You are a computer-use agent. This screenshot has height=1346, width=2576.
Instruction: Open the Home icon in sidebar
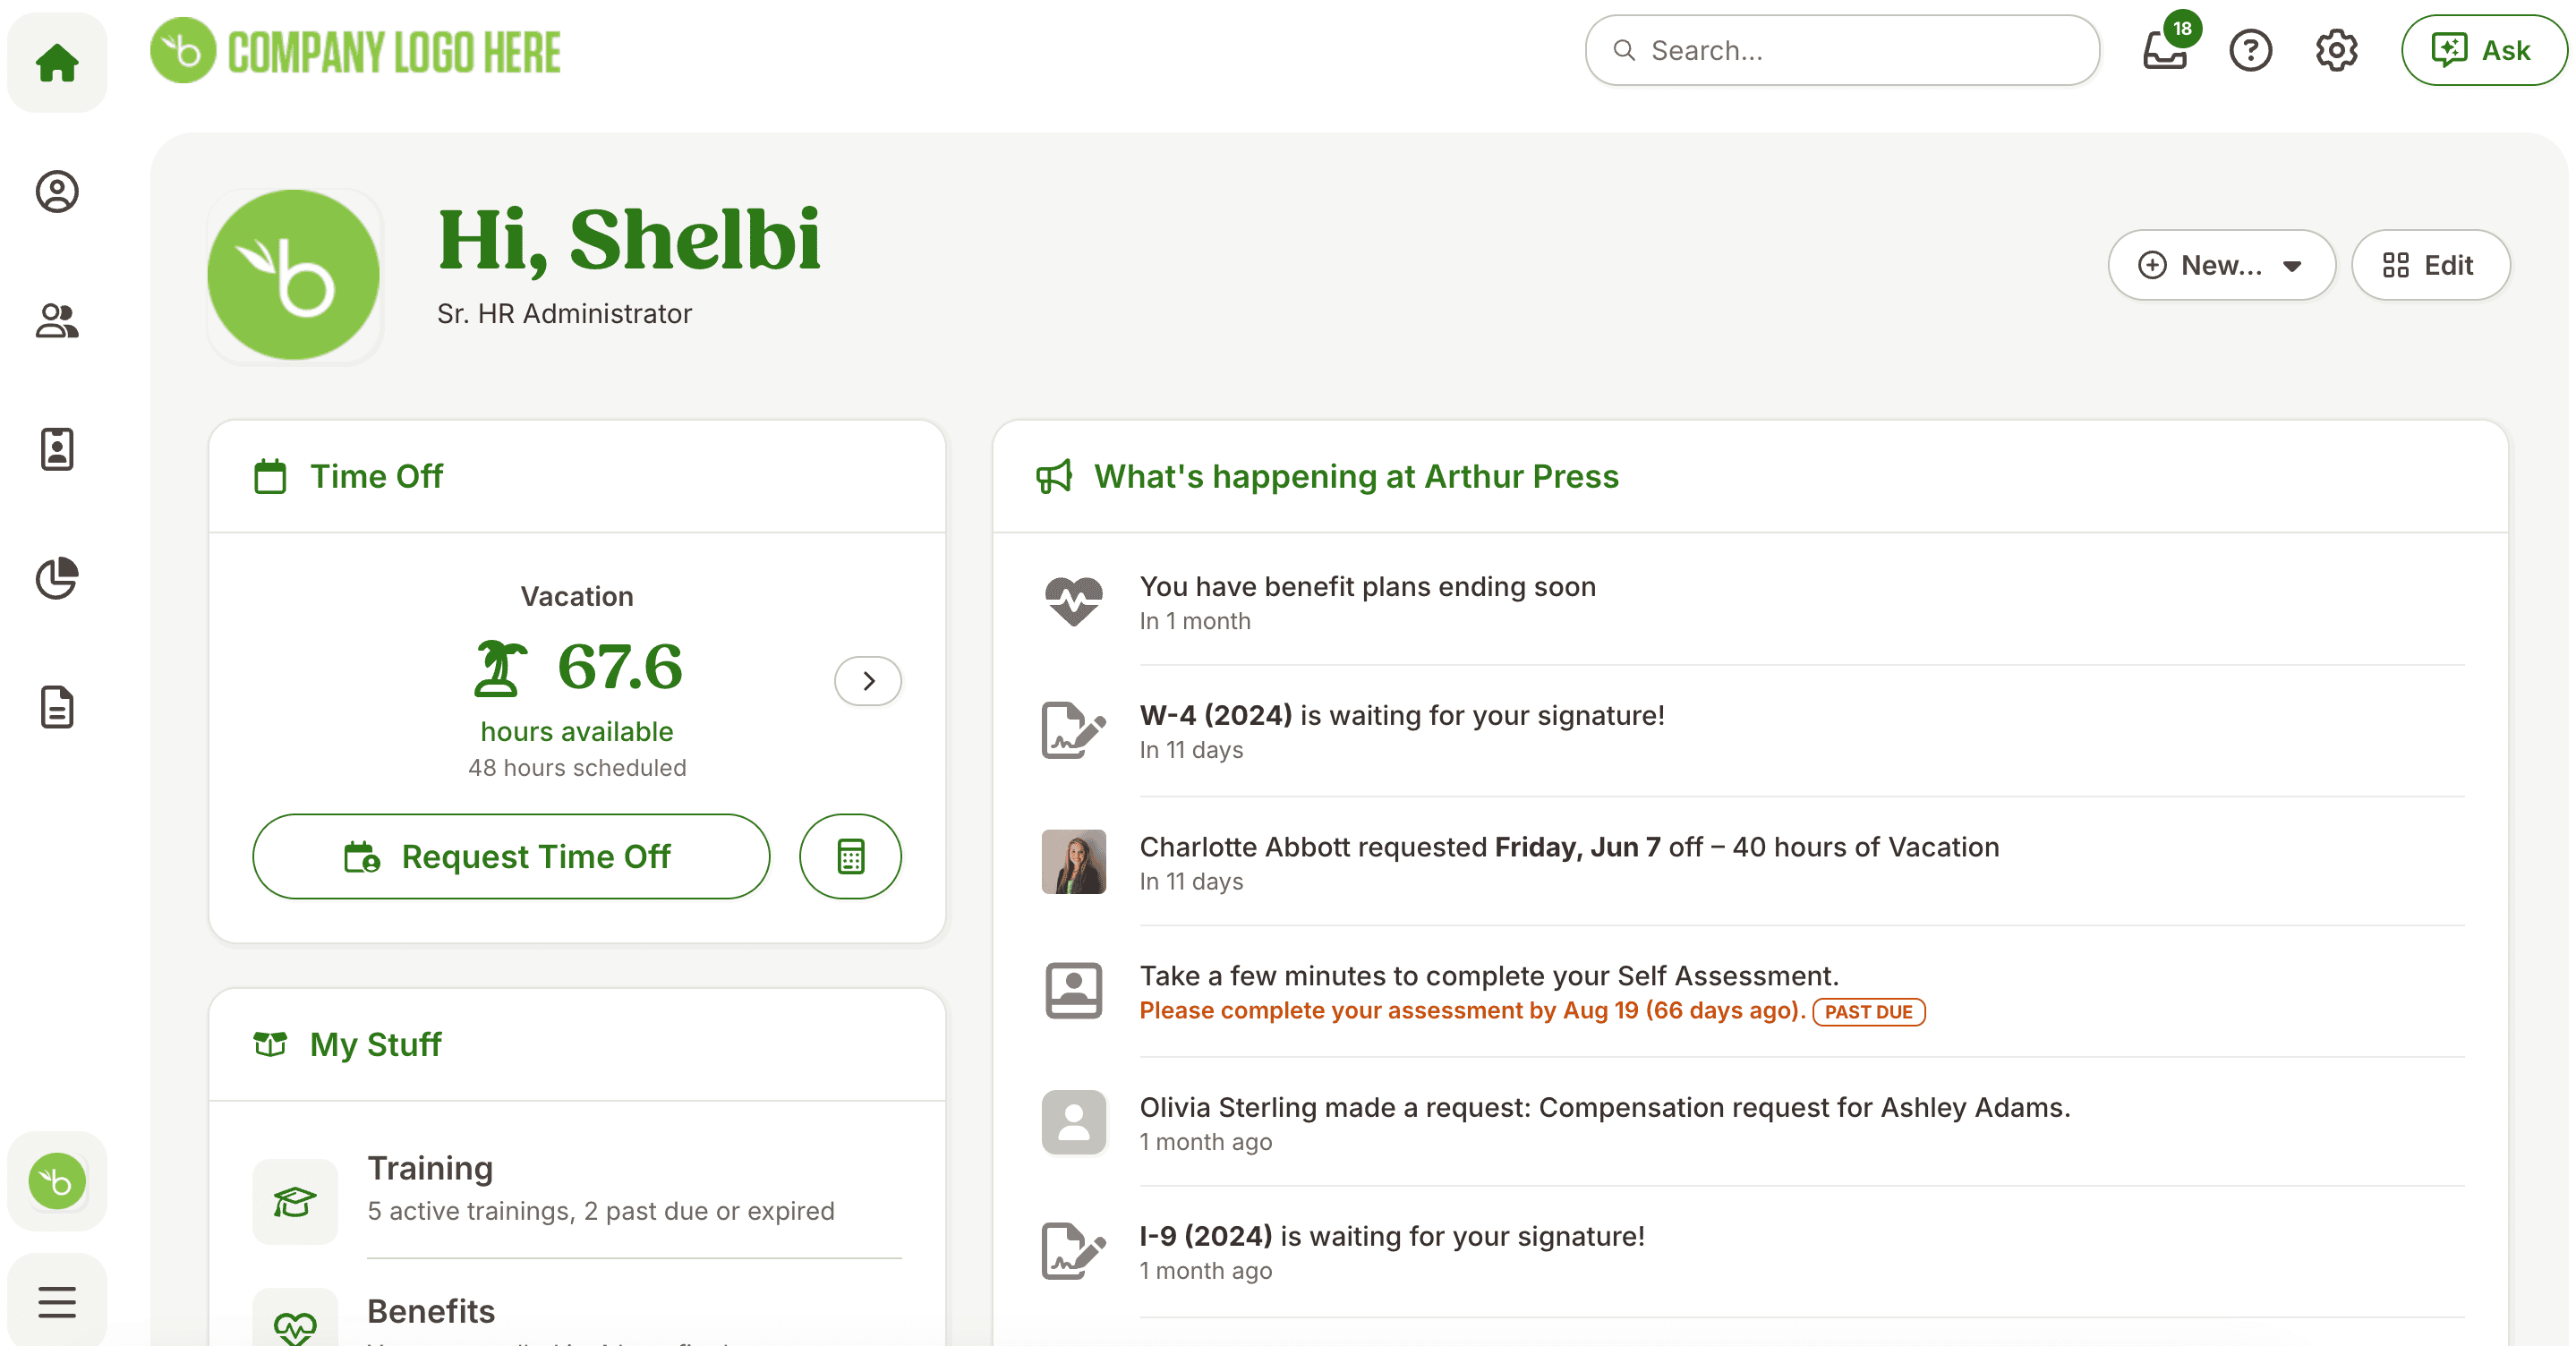57,62
